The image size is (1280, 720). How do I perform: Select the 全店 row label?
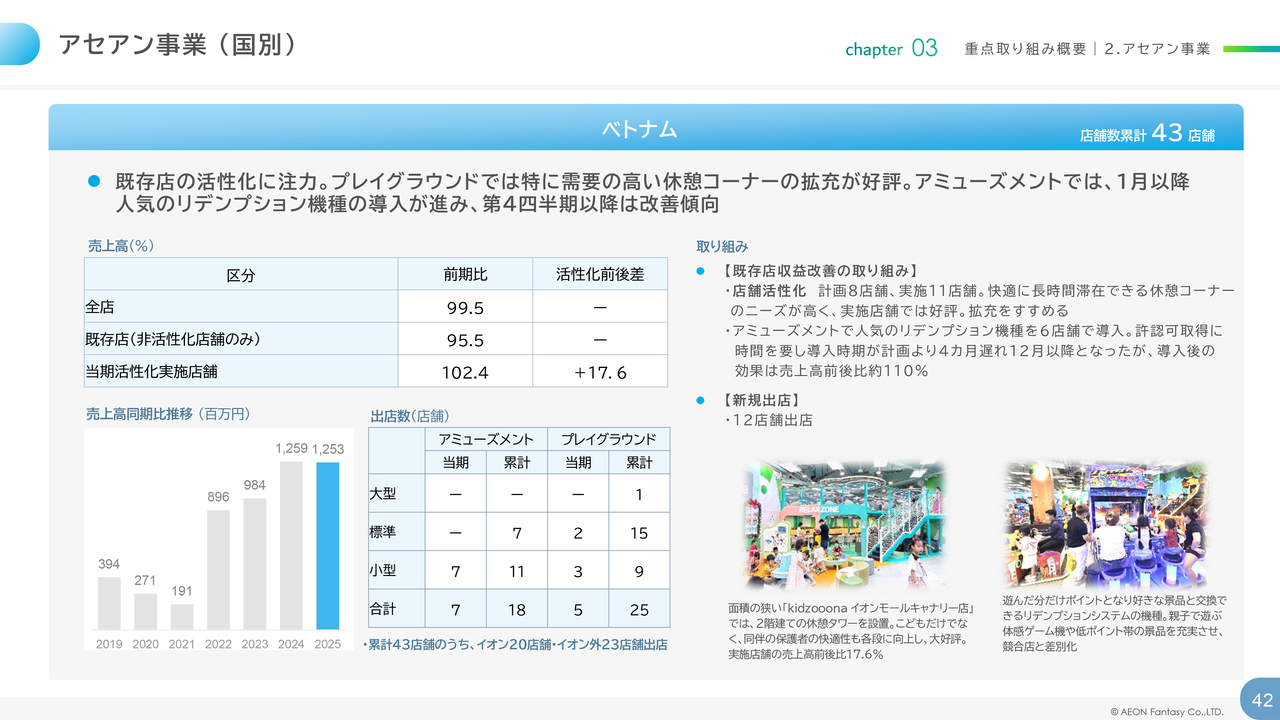click(100, 307)
